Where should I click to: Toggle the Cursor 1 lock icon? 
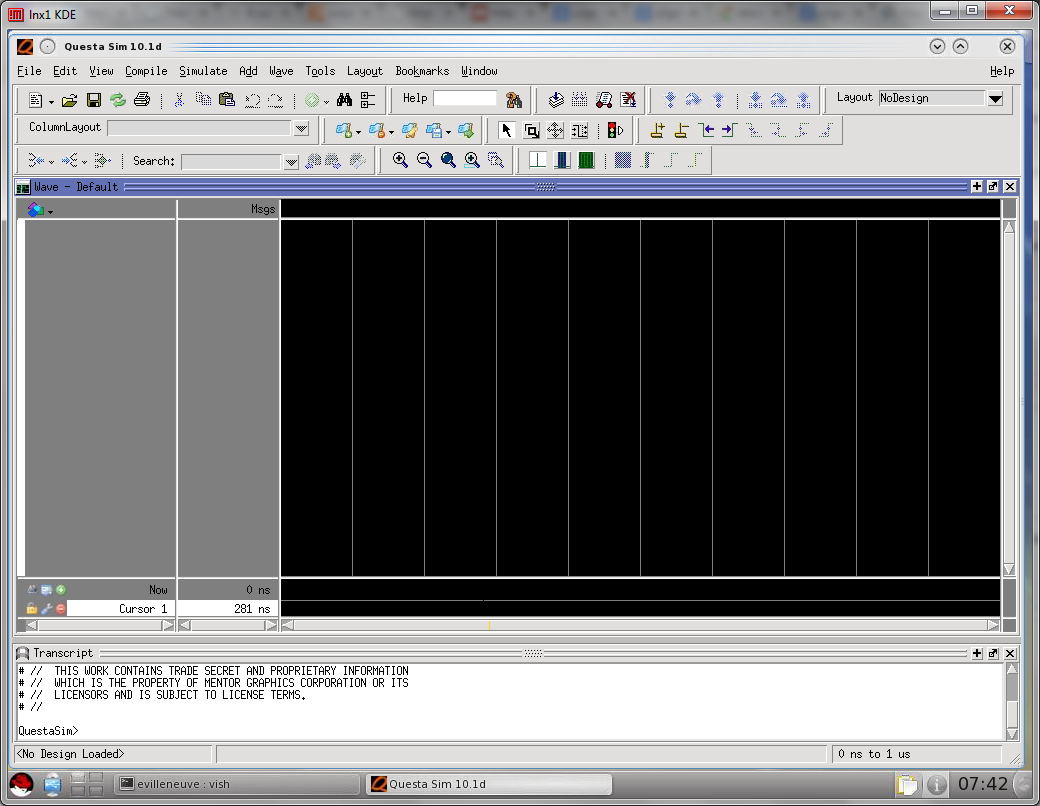[x=31, y=608]
